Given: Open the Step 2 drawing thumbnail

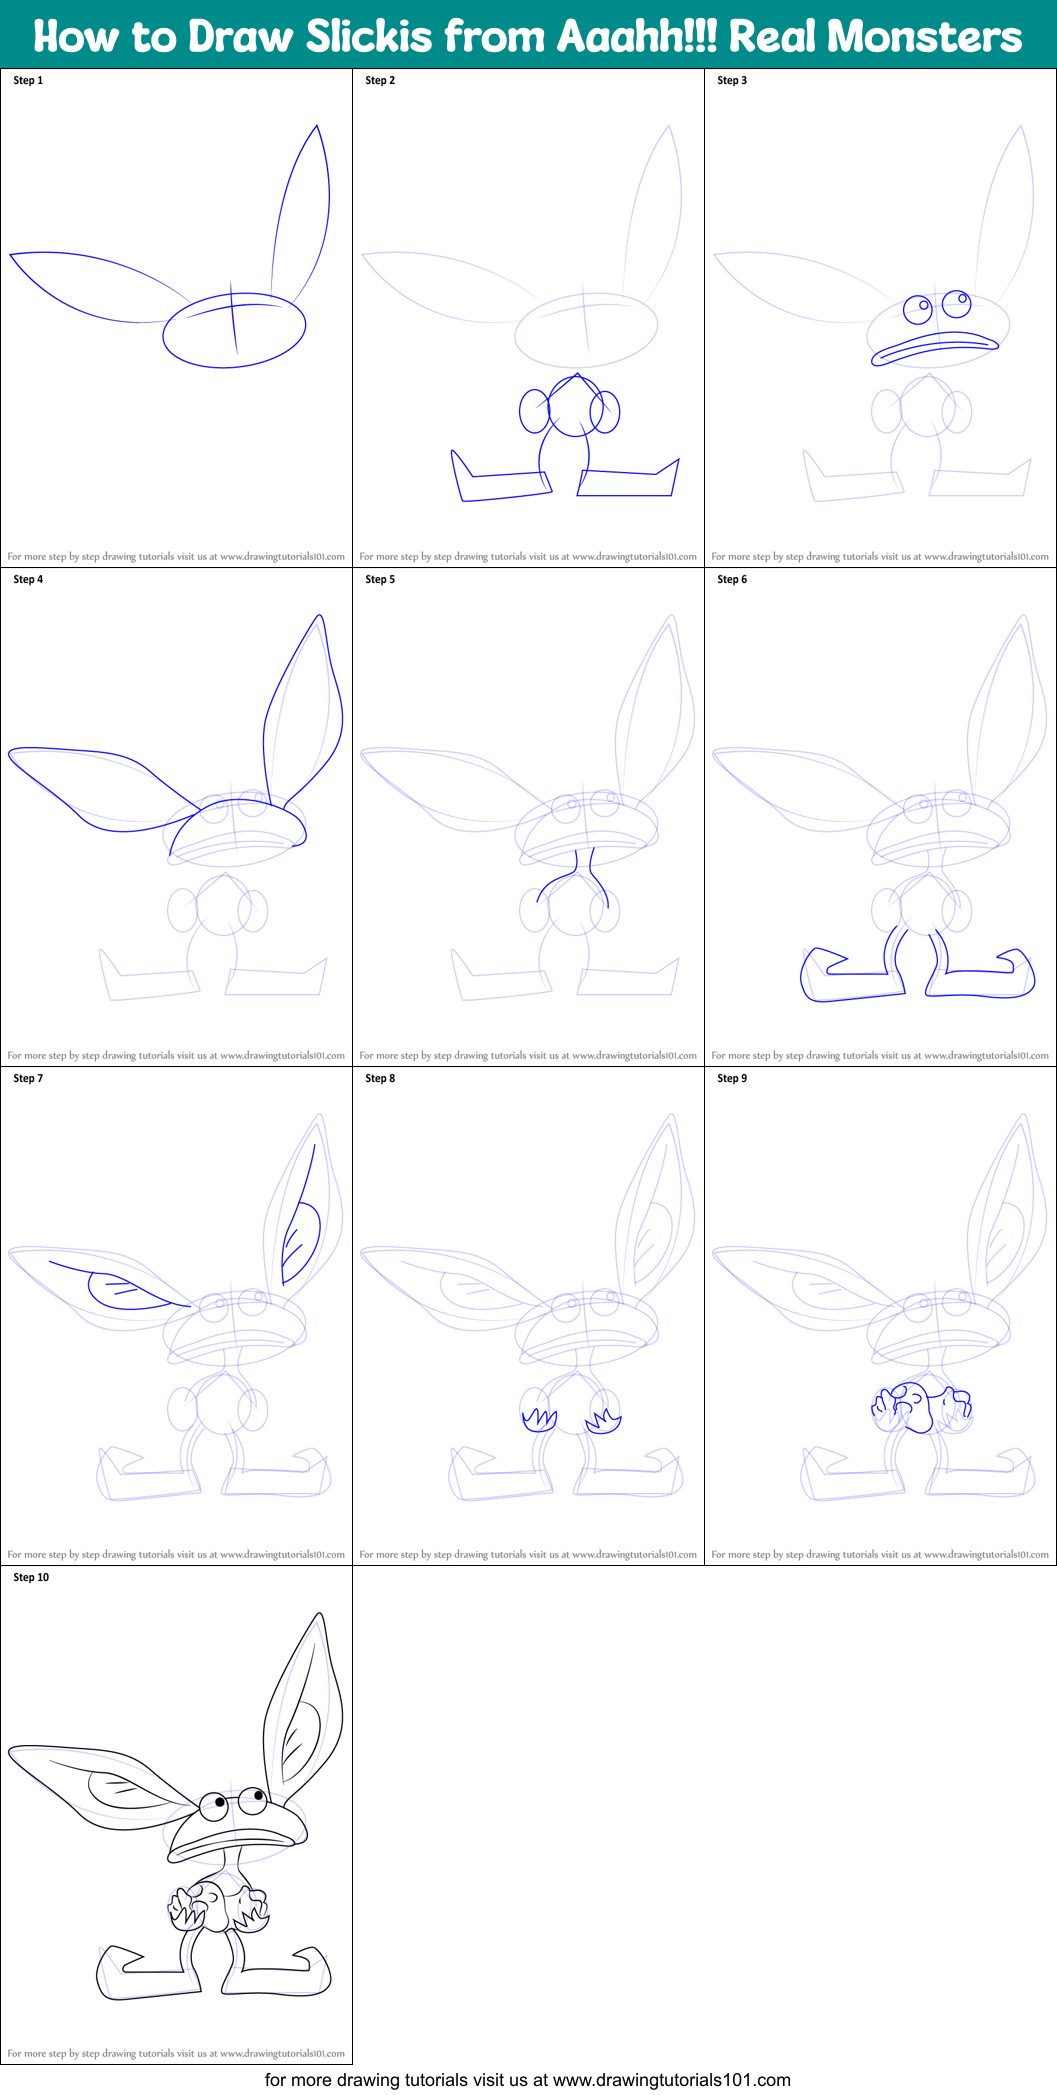Looking at the screenshot, I should (528, 318).
